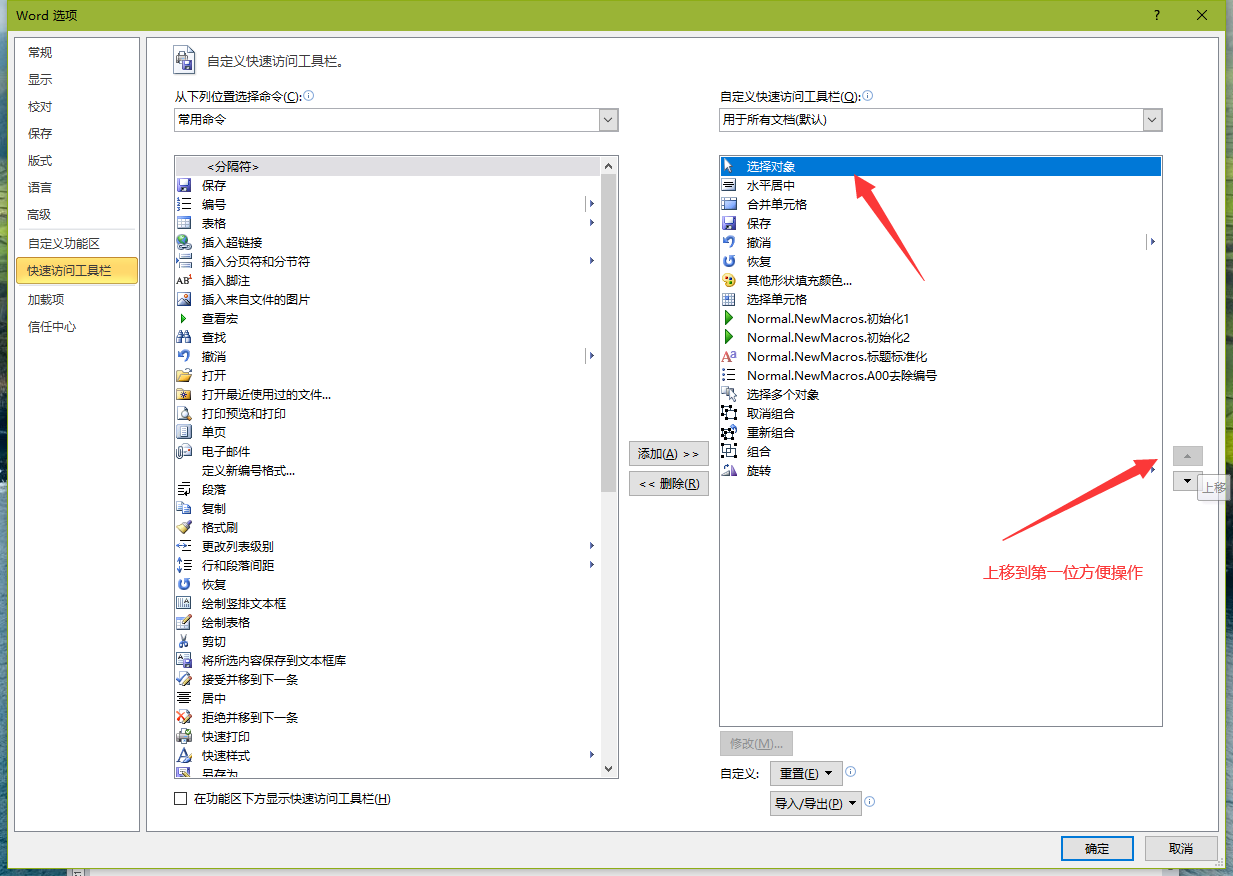Select the 电子邮件 icon

point(184,451)
